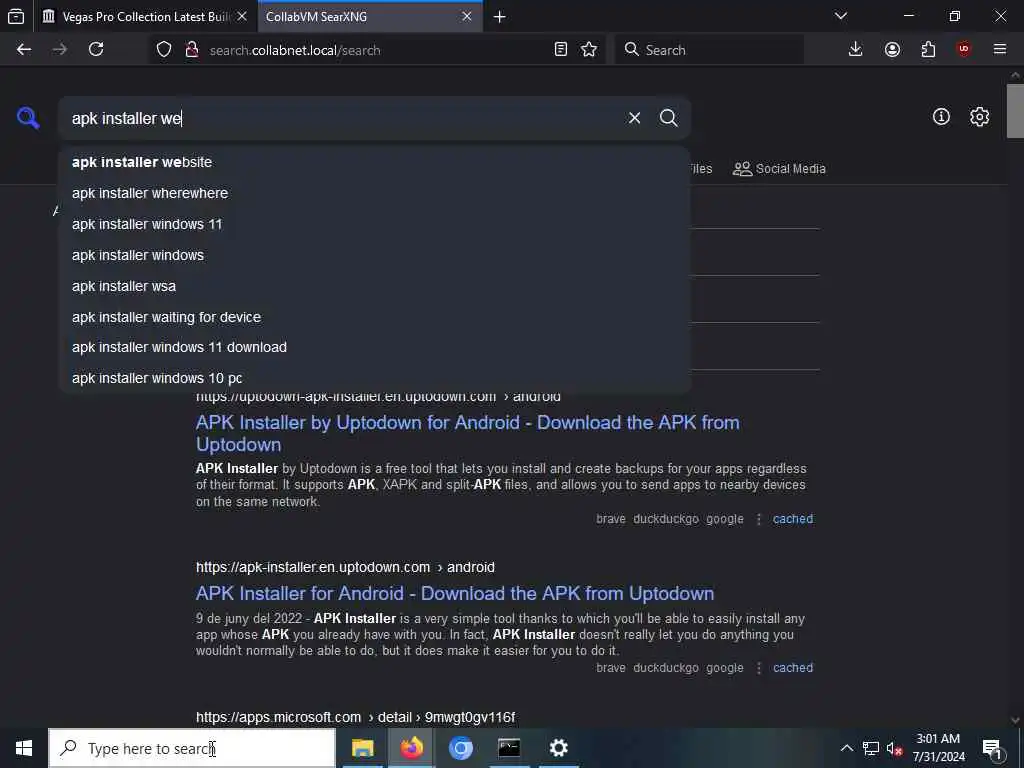
Task: Click the muted volume tray icon
Action: pyautogui.click(x=894, y=748)
